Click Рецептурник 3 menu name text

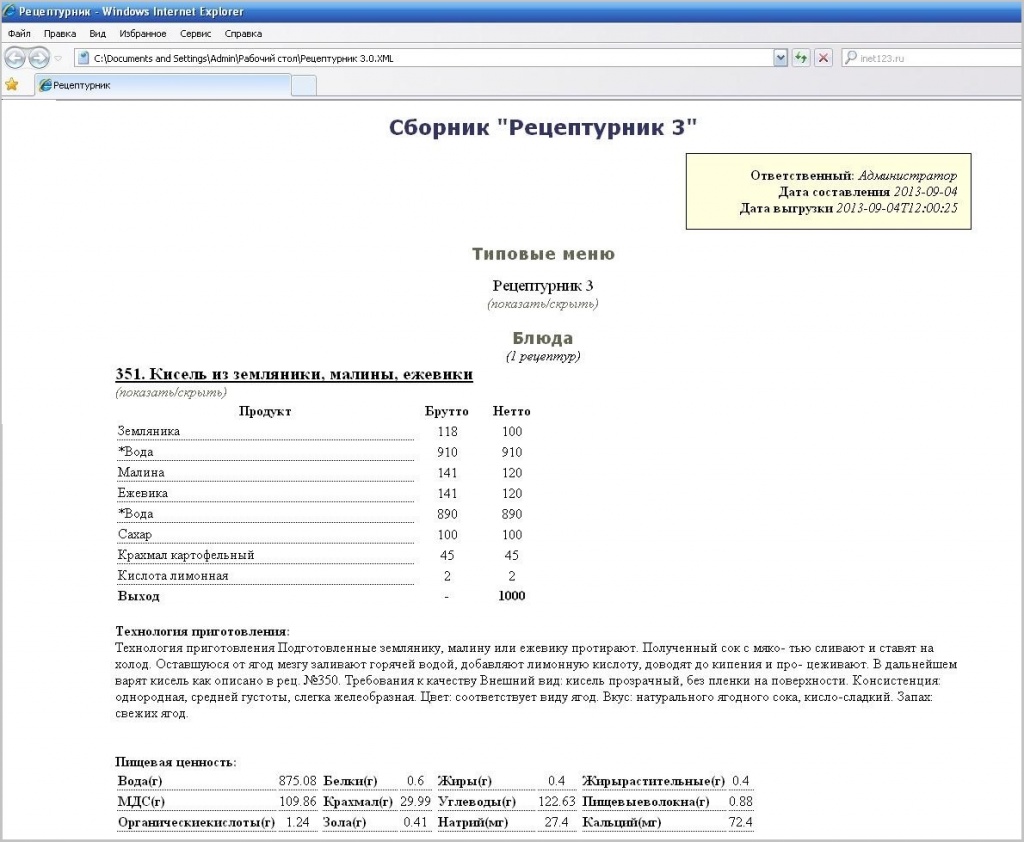[x=543, y=285]
